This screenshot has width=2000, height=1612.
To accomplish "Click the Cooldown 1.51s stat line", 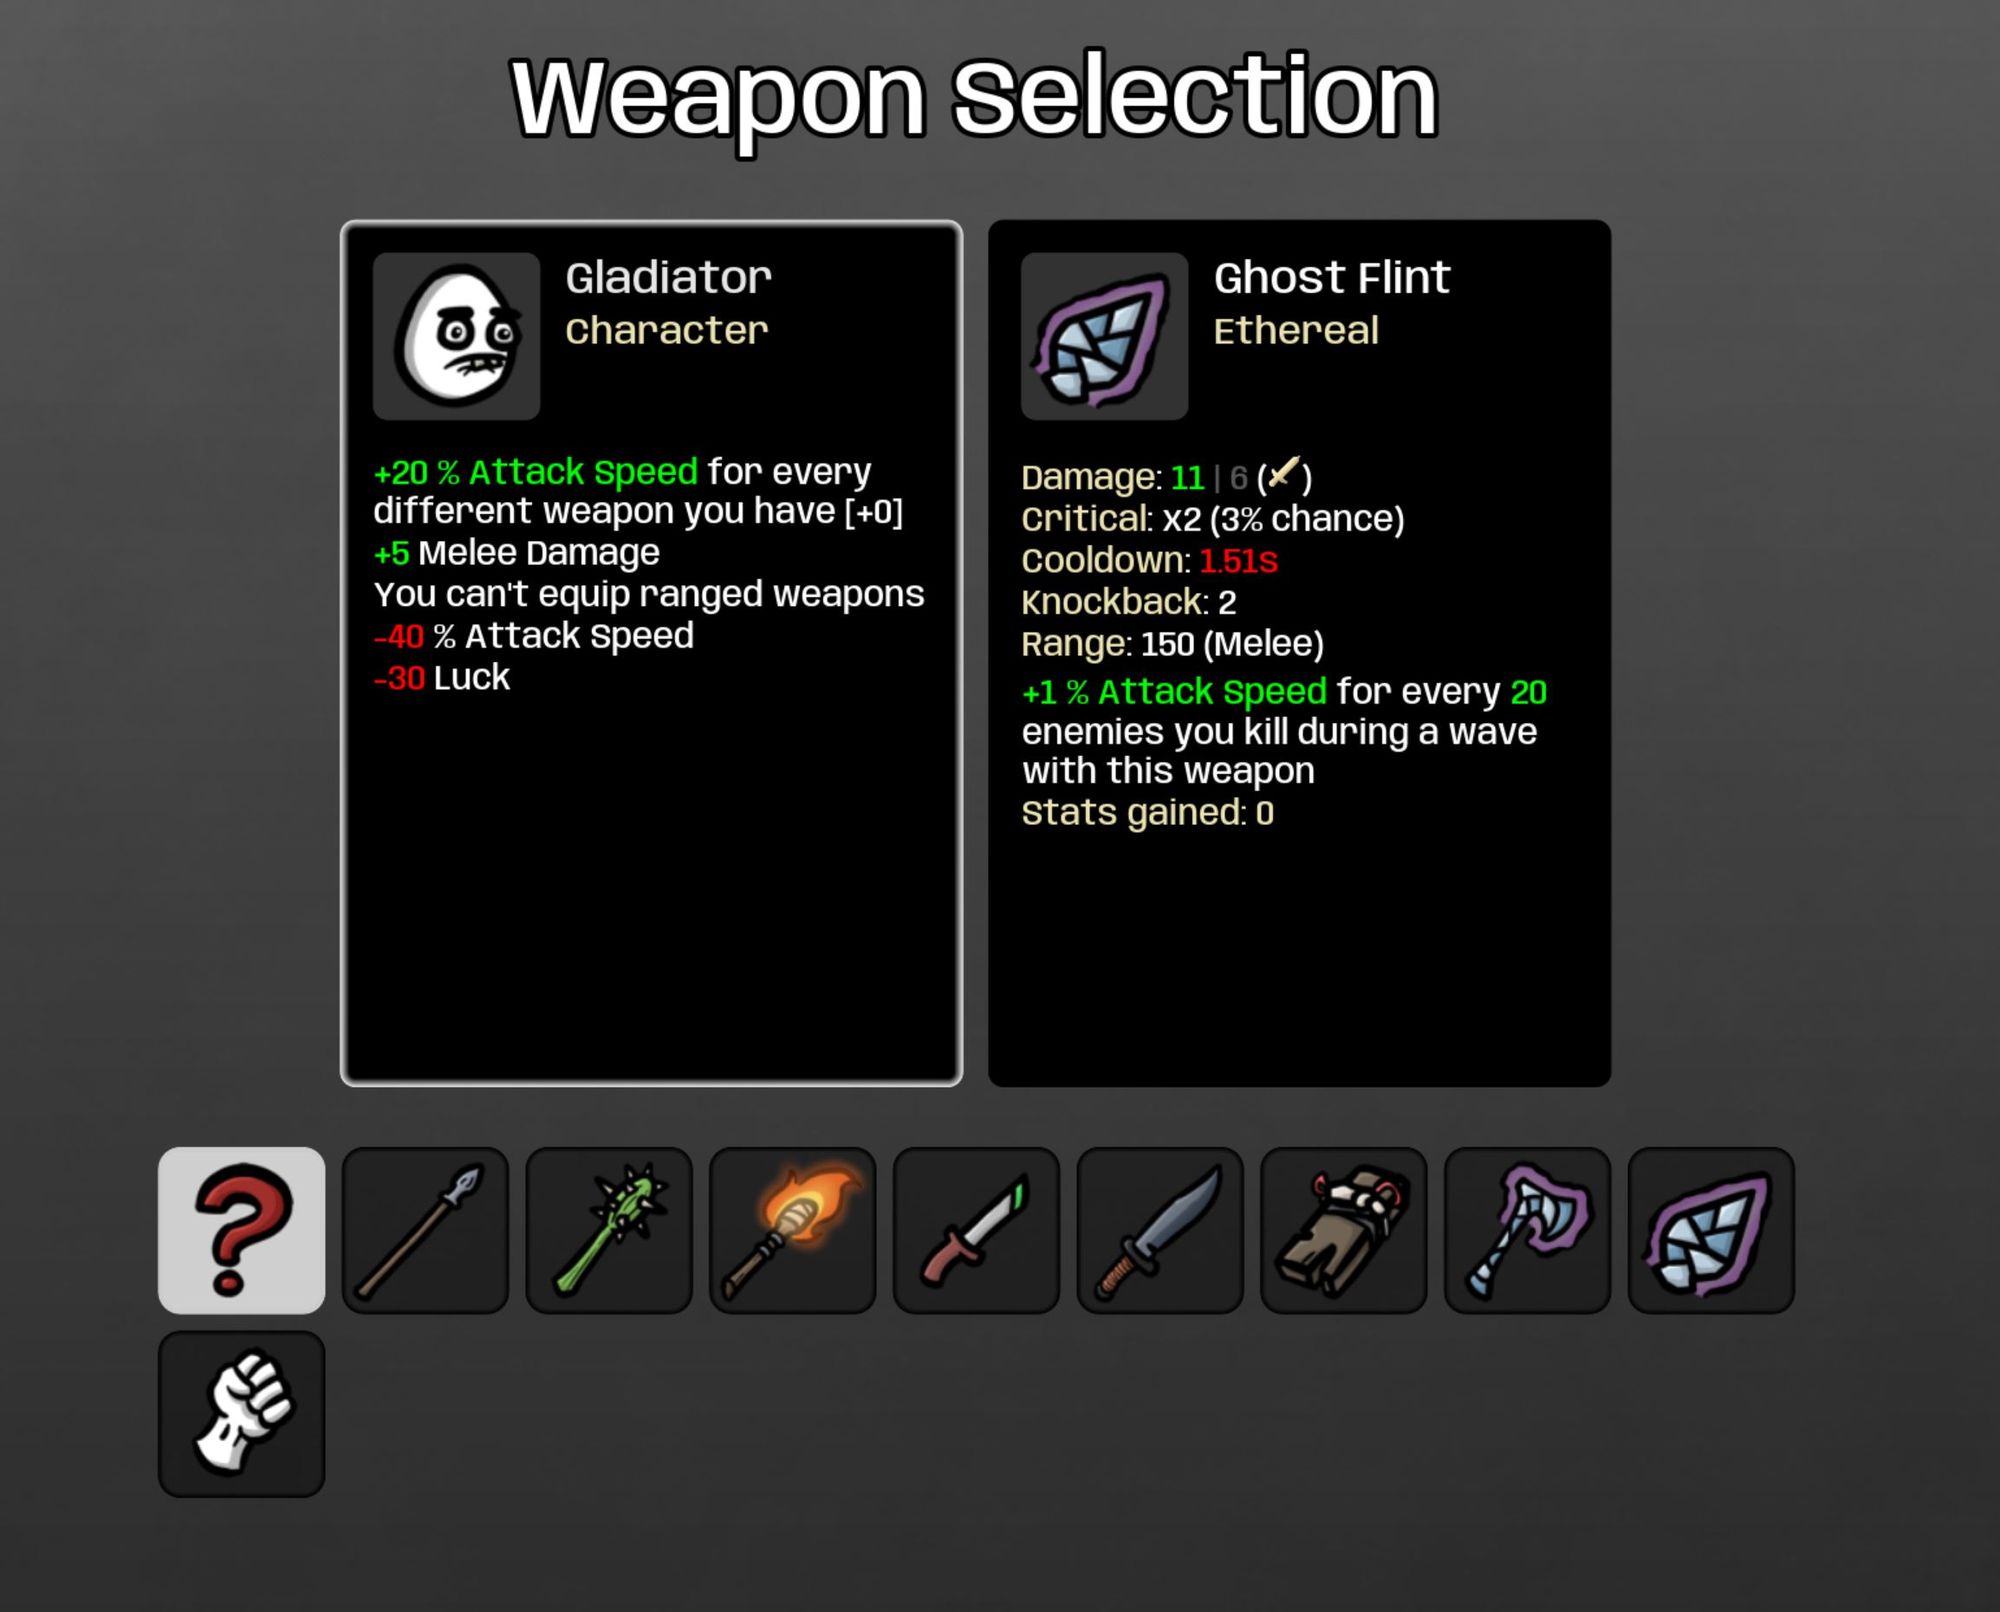I will pos(1149,561).
